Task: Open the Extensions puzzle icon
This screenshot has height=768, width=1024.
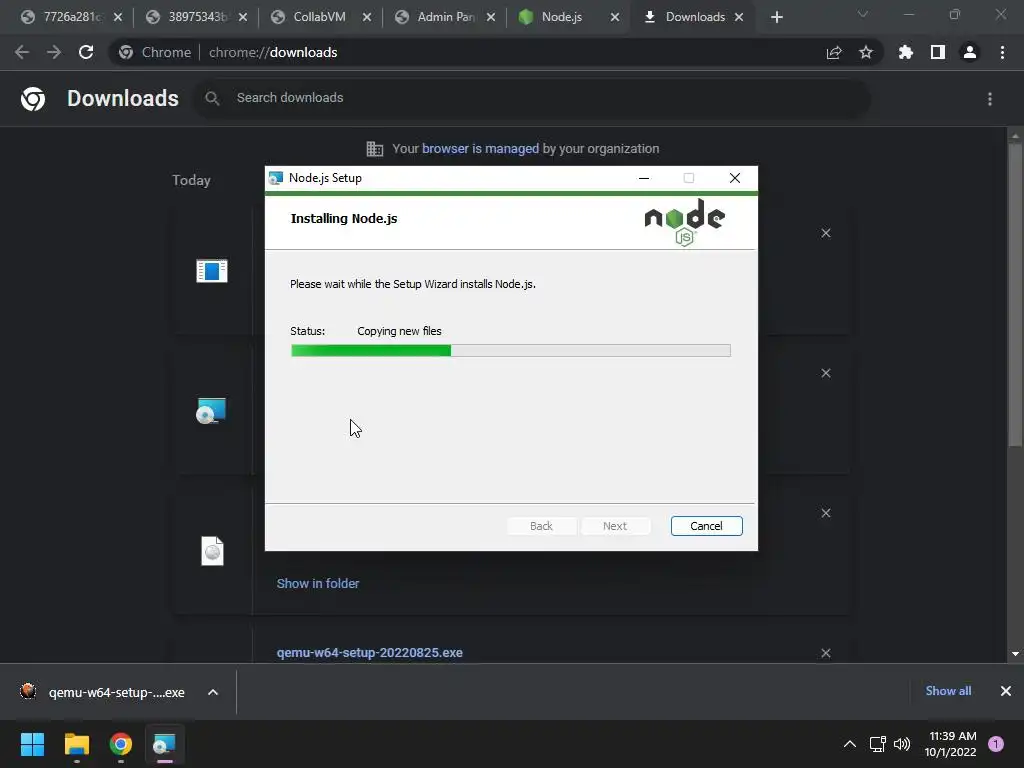Action: (x=905, y=52)
